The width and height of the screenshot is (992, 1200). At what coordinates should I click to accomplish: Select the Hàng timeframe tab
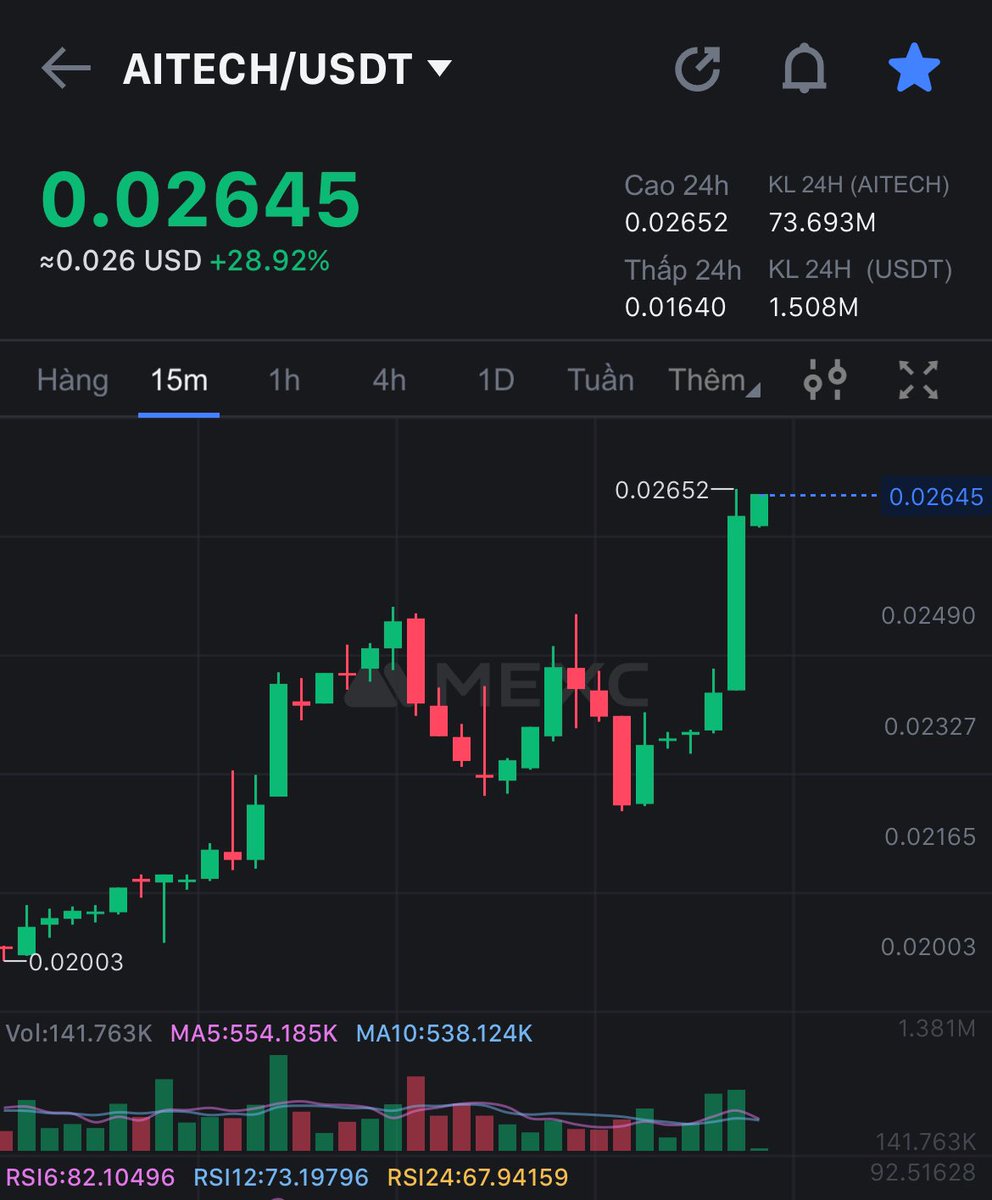[x=72, y=380]
